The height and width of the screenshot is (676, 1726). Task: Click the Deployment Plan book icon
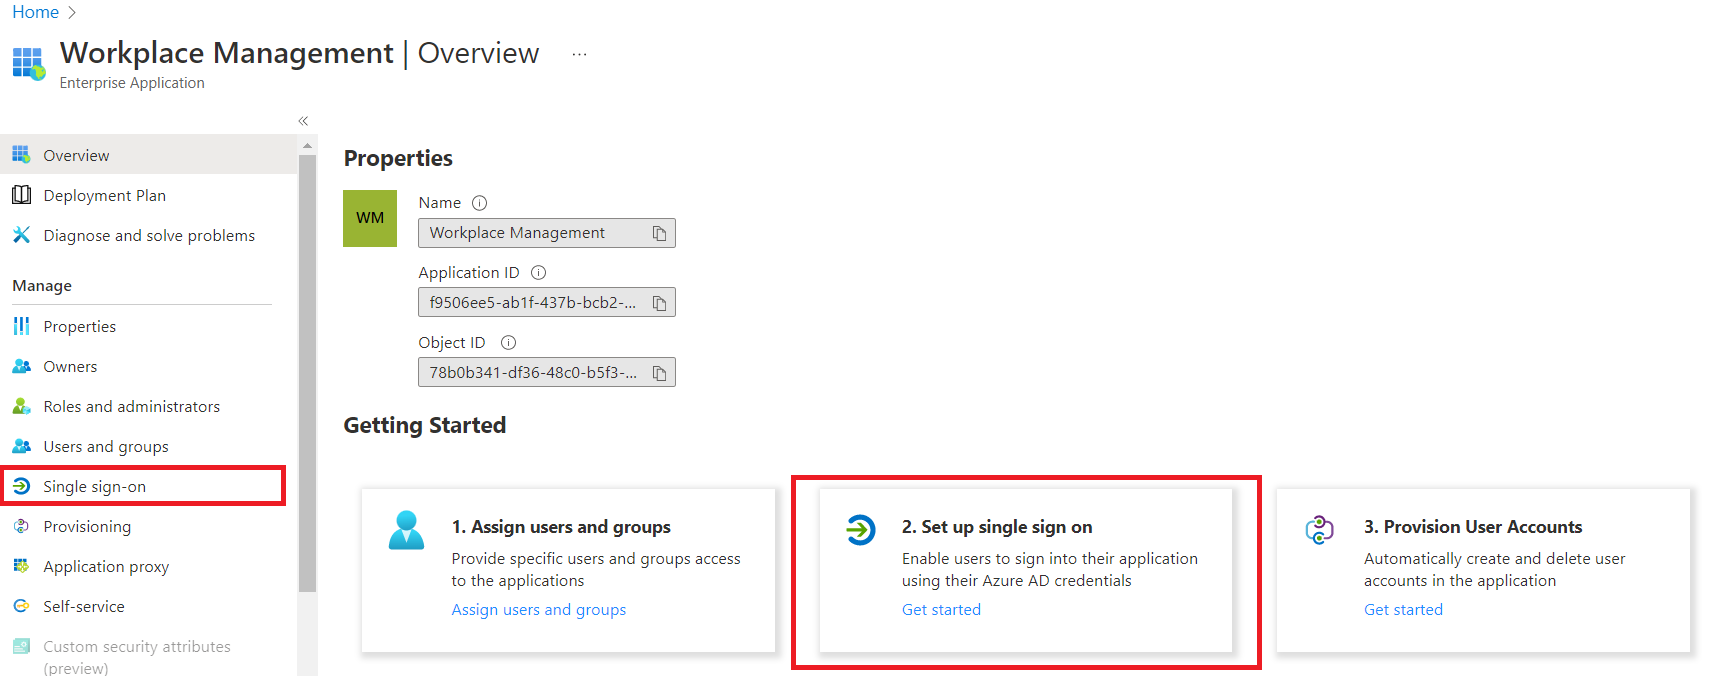tap(21, 195)
